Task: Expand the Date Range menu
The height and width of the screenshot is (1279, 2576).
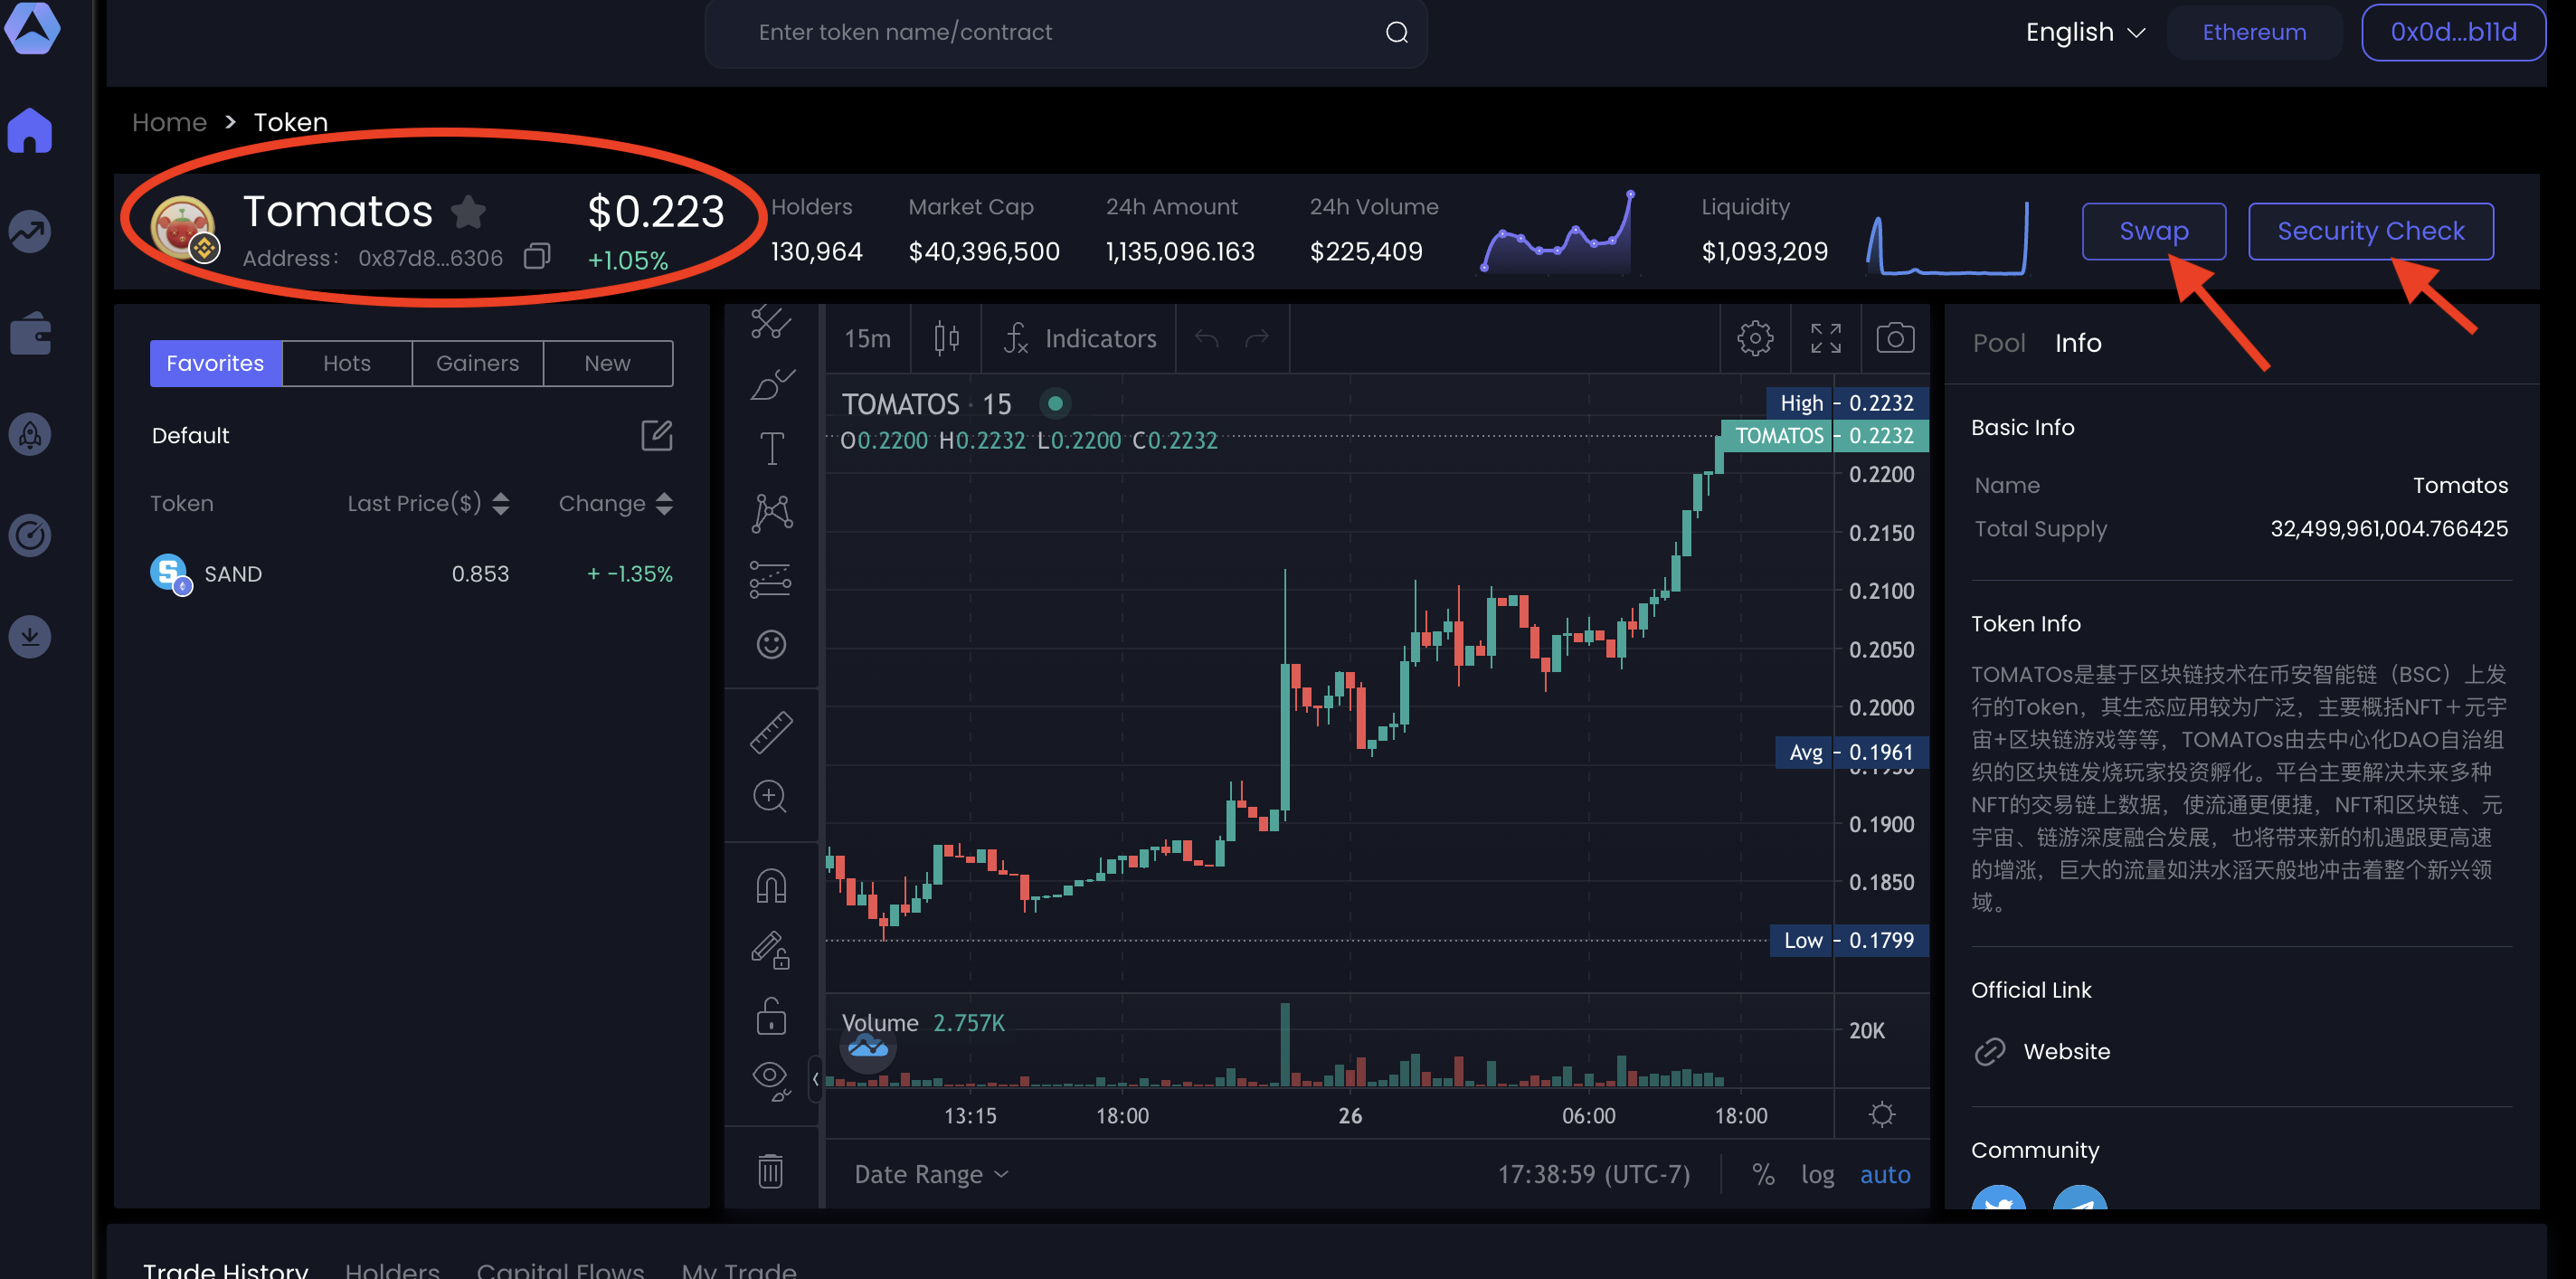Action: pyautogui.click(x=930, y=1174)
